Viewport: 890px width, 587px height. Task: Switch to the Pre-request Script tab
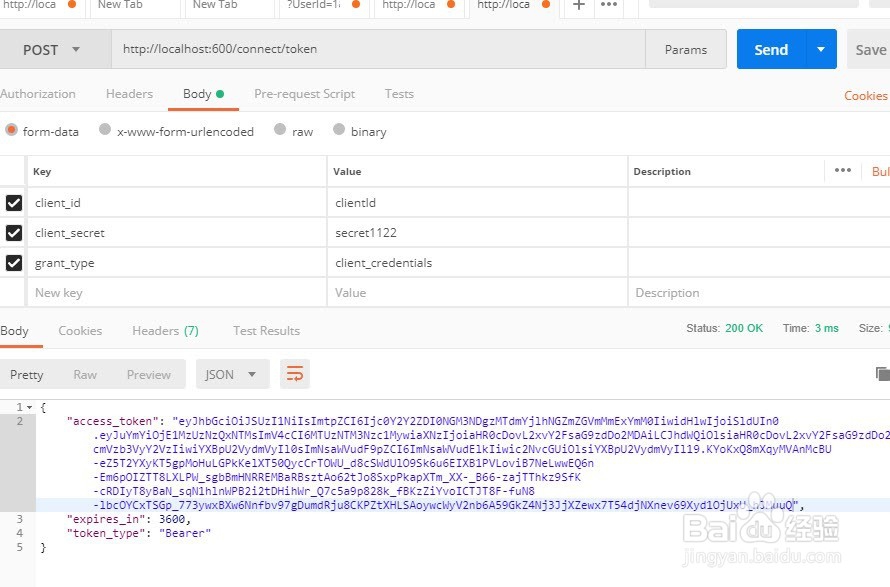304,93
